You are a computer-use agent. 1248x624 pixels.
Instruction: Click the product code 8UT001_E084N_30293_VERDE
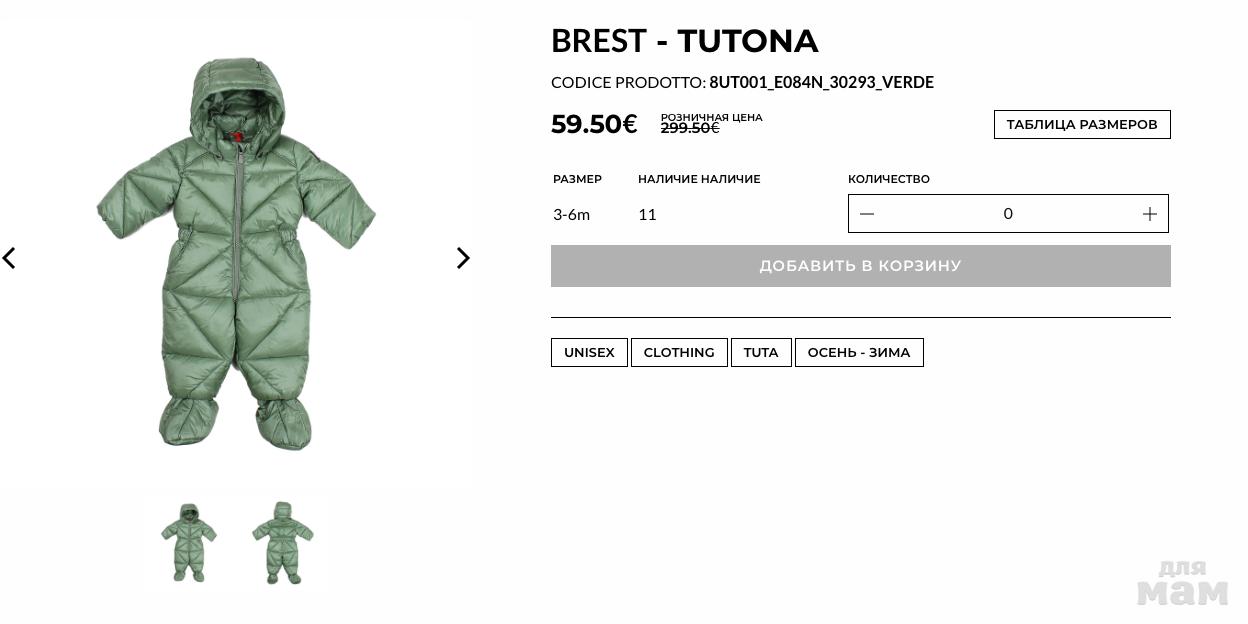[821, 82]
